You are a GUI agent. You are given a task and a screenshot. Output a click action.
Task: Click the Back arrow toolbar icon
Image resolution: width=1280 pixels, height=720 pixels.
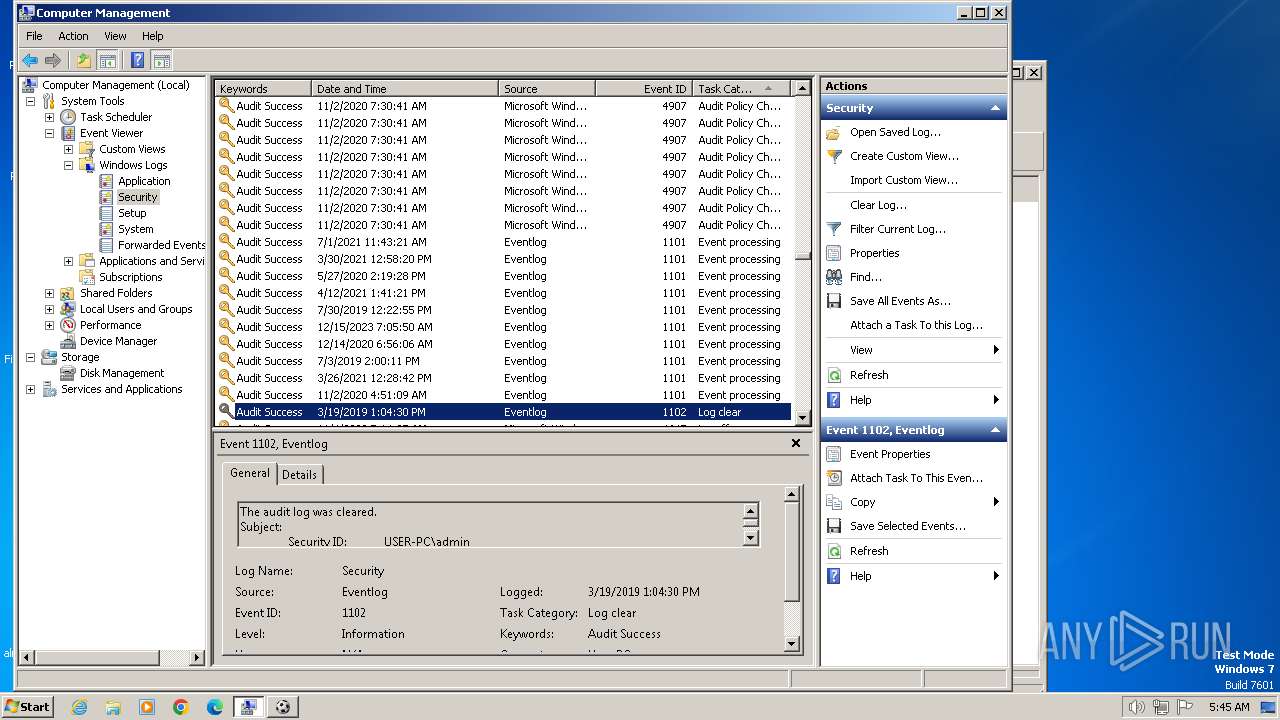click(x=30, y=61)
